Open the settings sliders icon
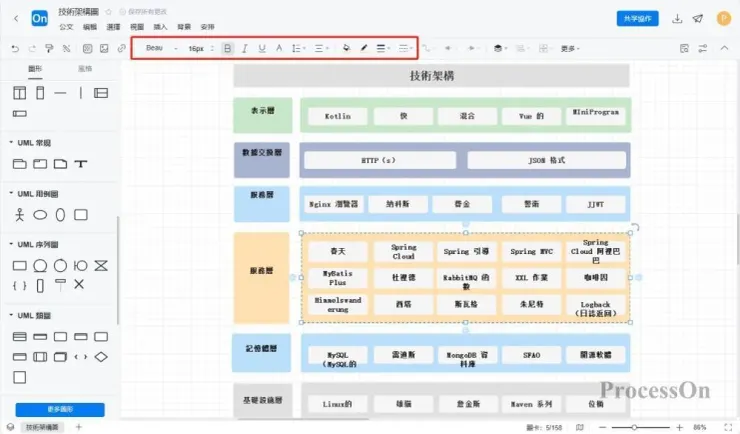 (703, 48)
